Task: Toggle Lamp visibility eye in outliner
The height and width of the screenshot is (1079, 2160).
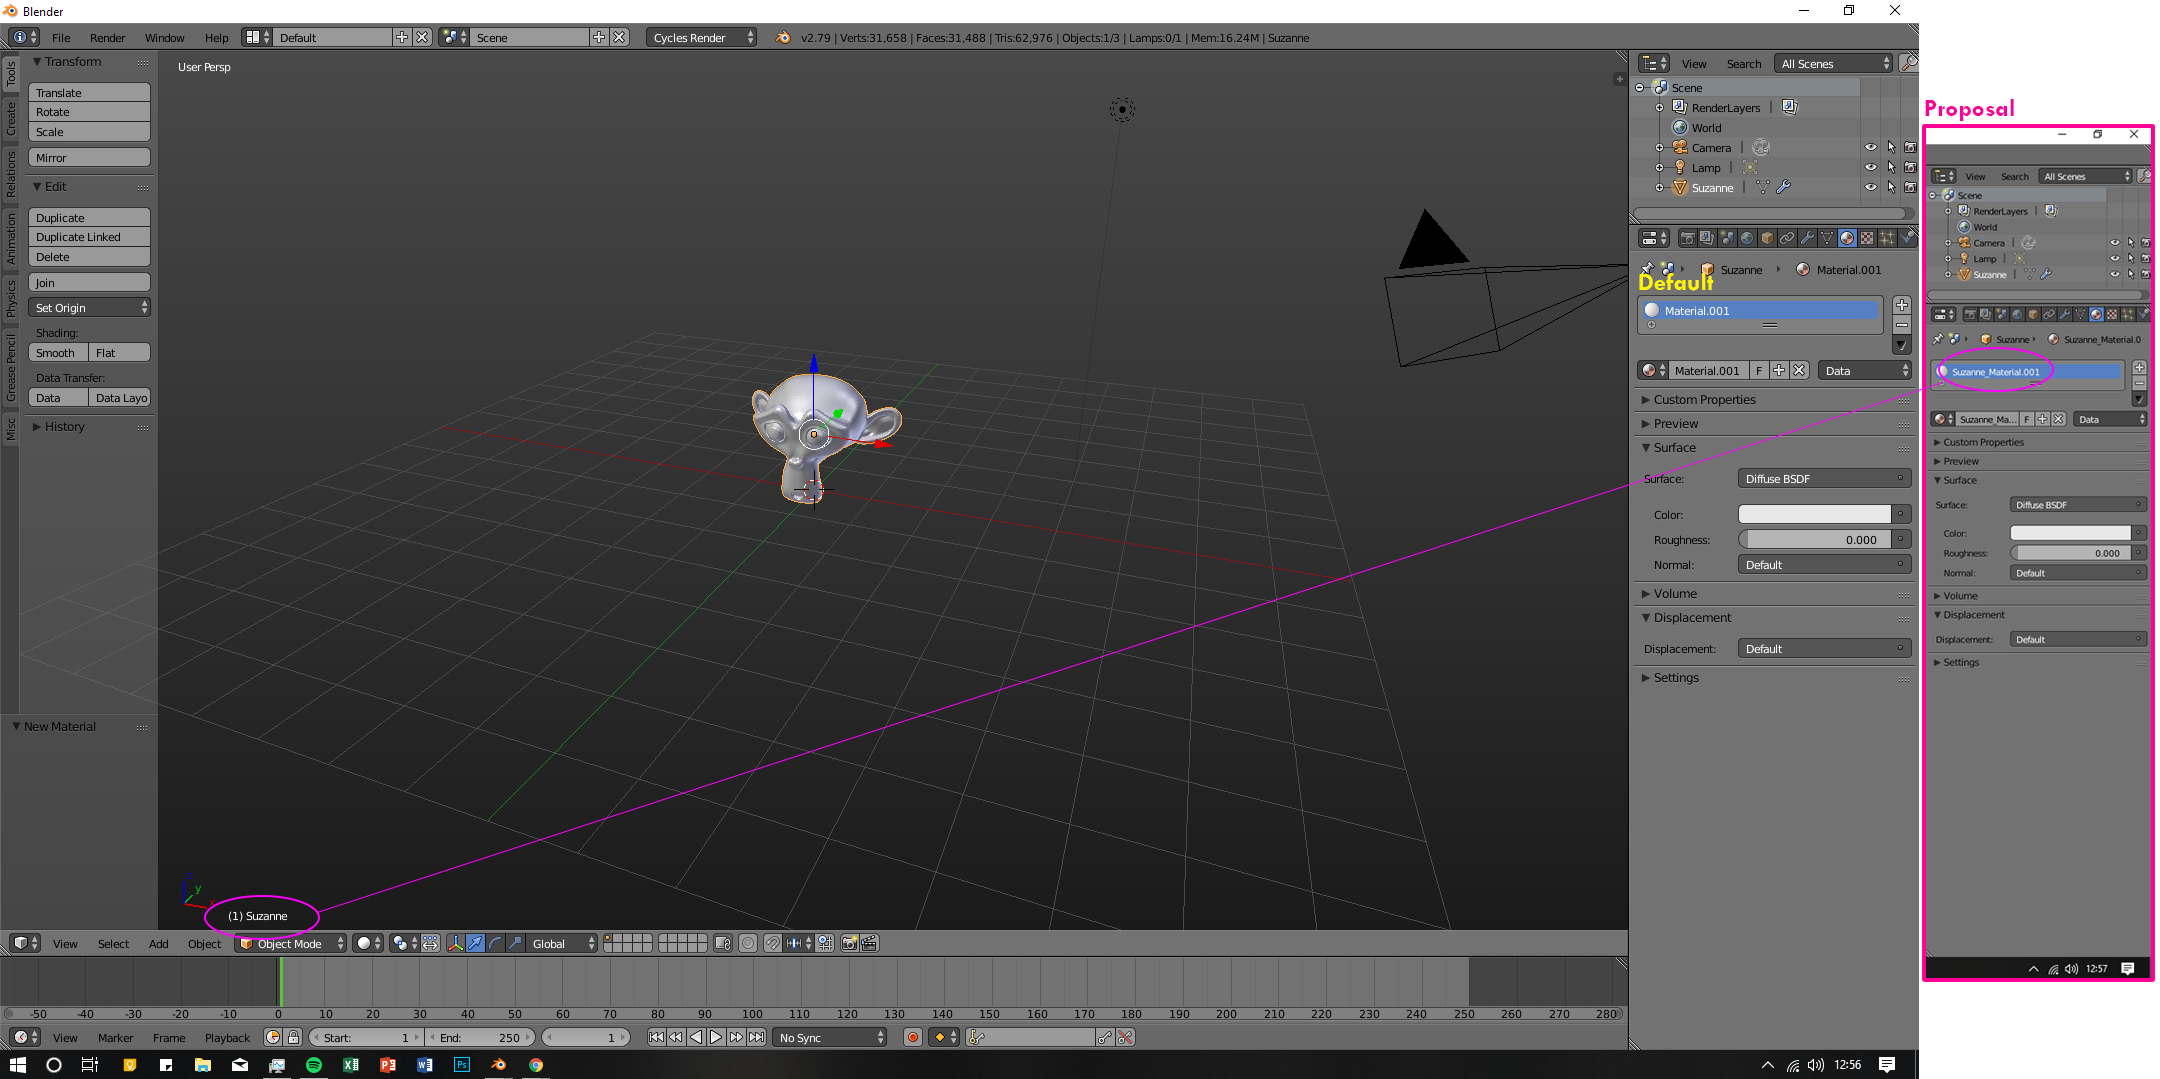Action: click(1871, 168)
